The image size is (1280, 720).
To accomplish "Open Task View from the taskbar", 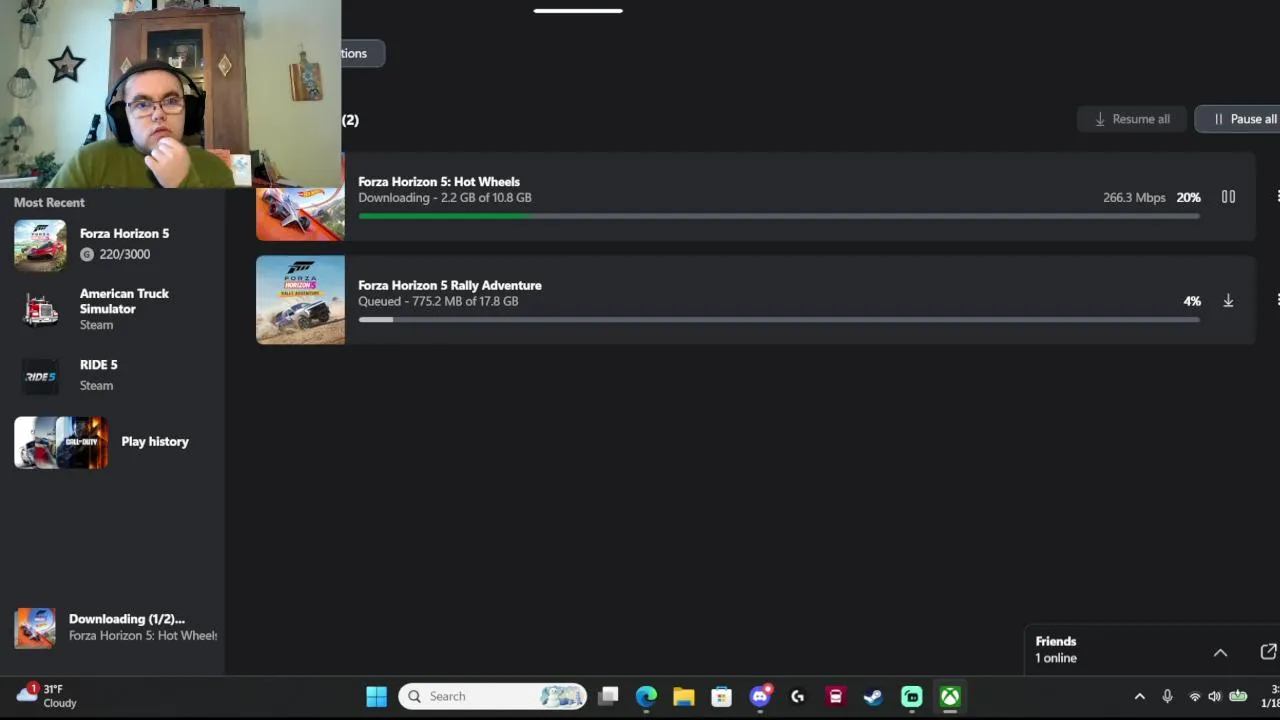I will [x=608, y=696].
